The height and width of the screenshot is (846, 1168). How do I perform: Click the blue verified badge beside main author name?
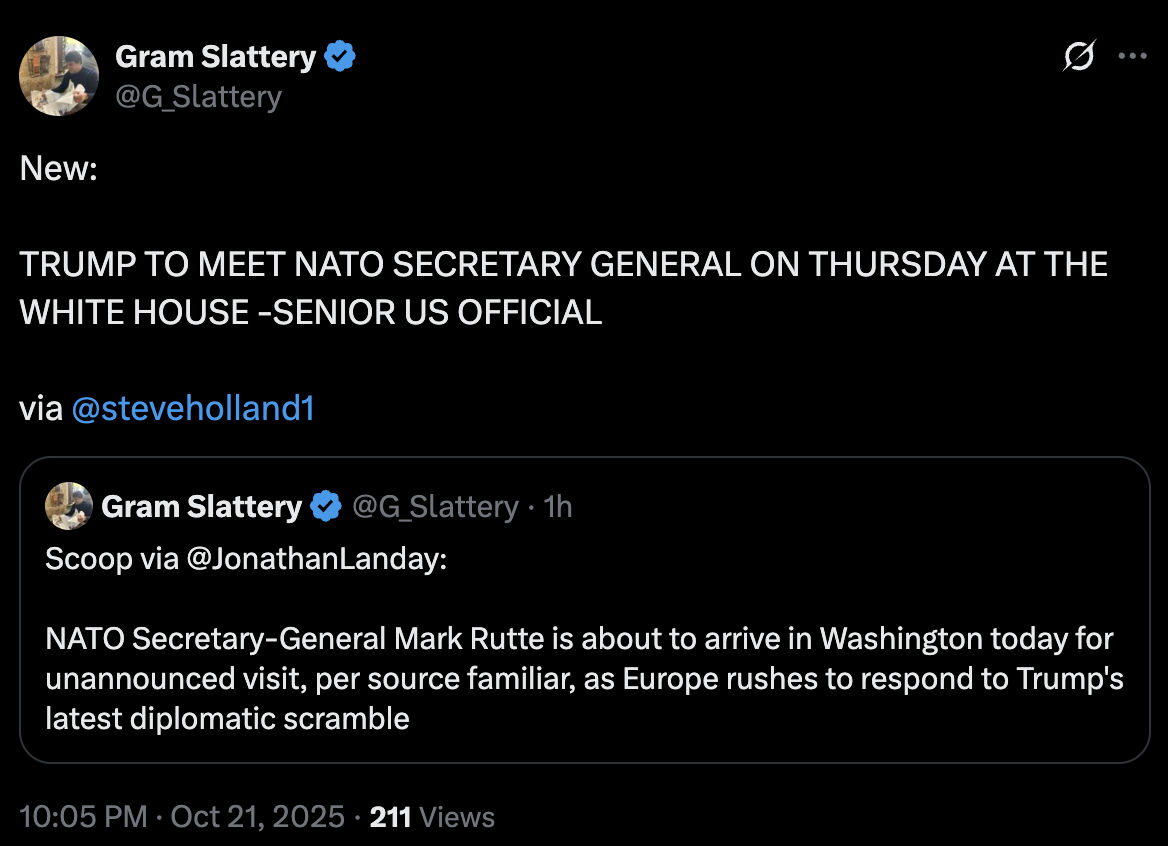coord(341,58)
